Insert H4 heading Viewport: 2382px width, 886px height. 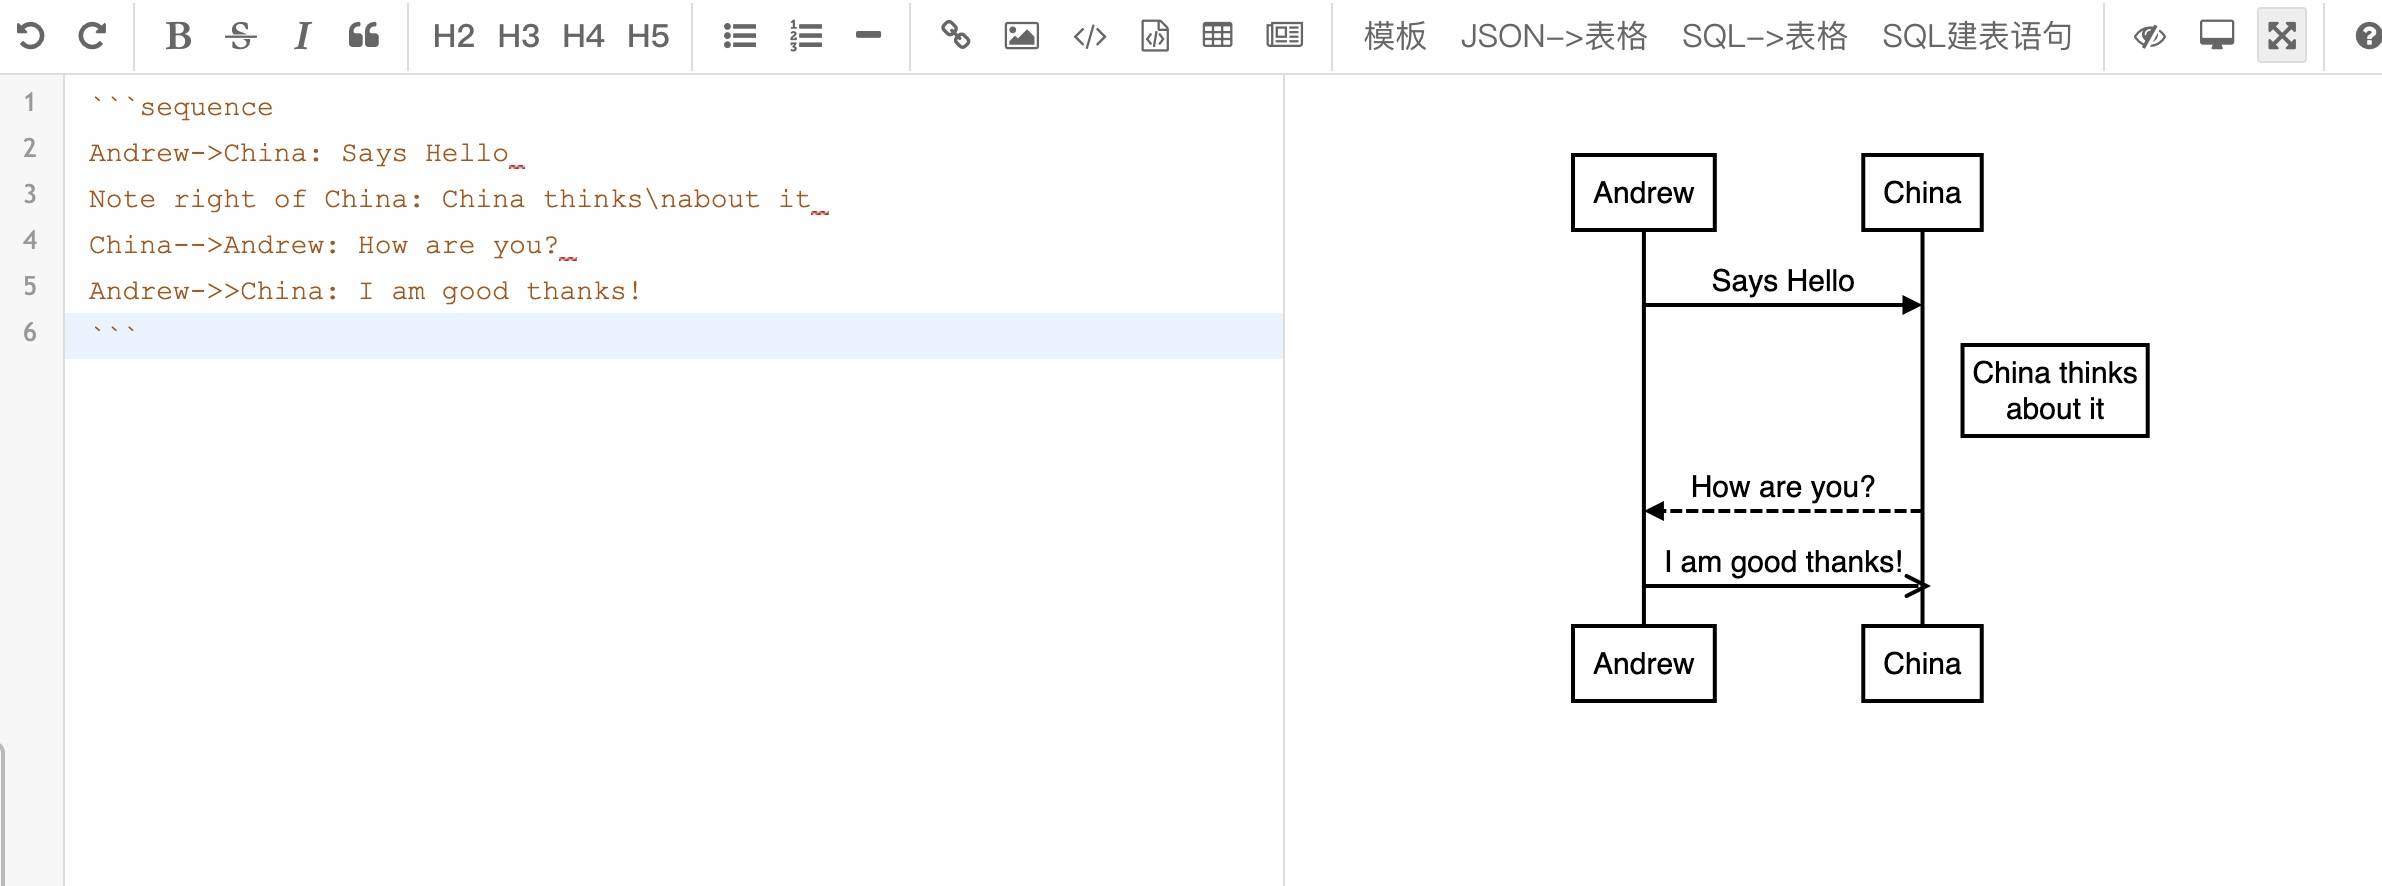click(583, 36)
